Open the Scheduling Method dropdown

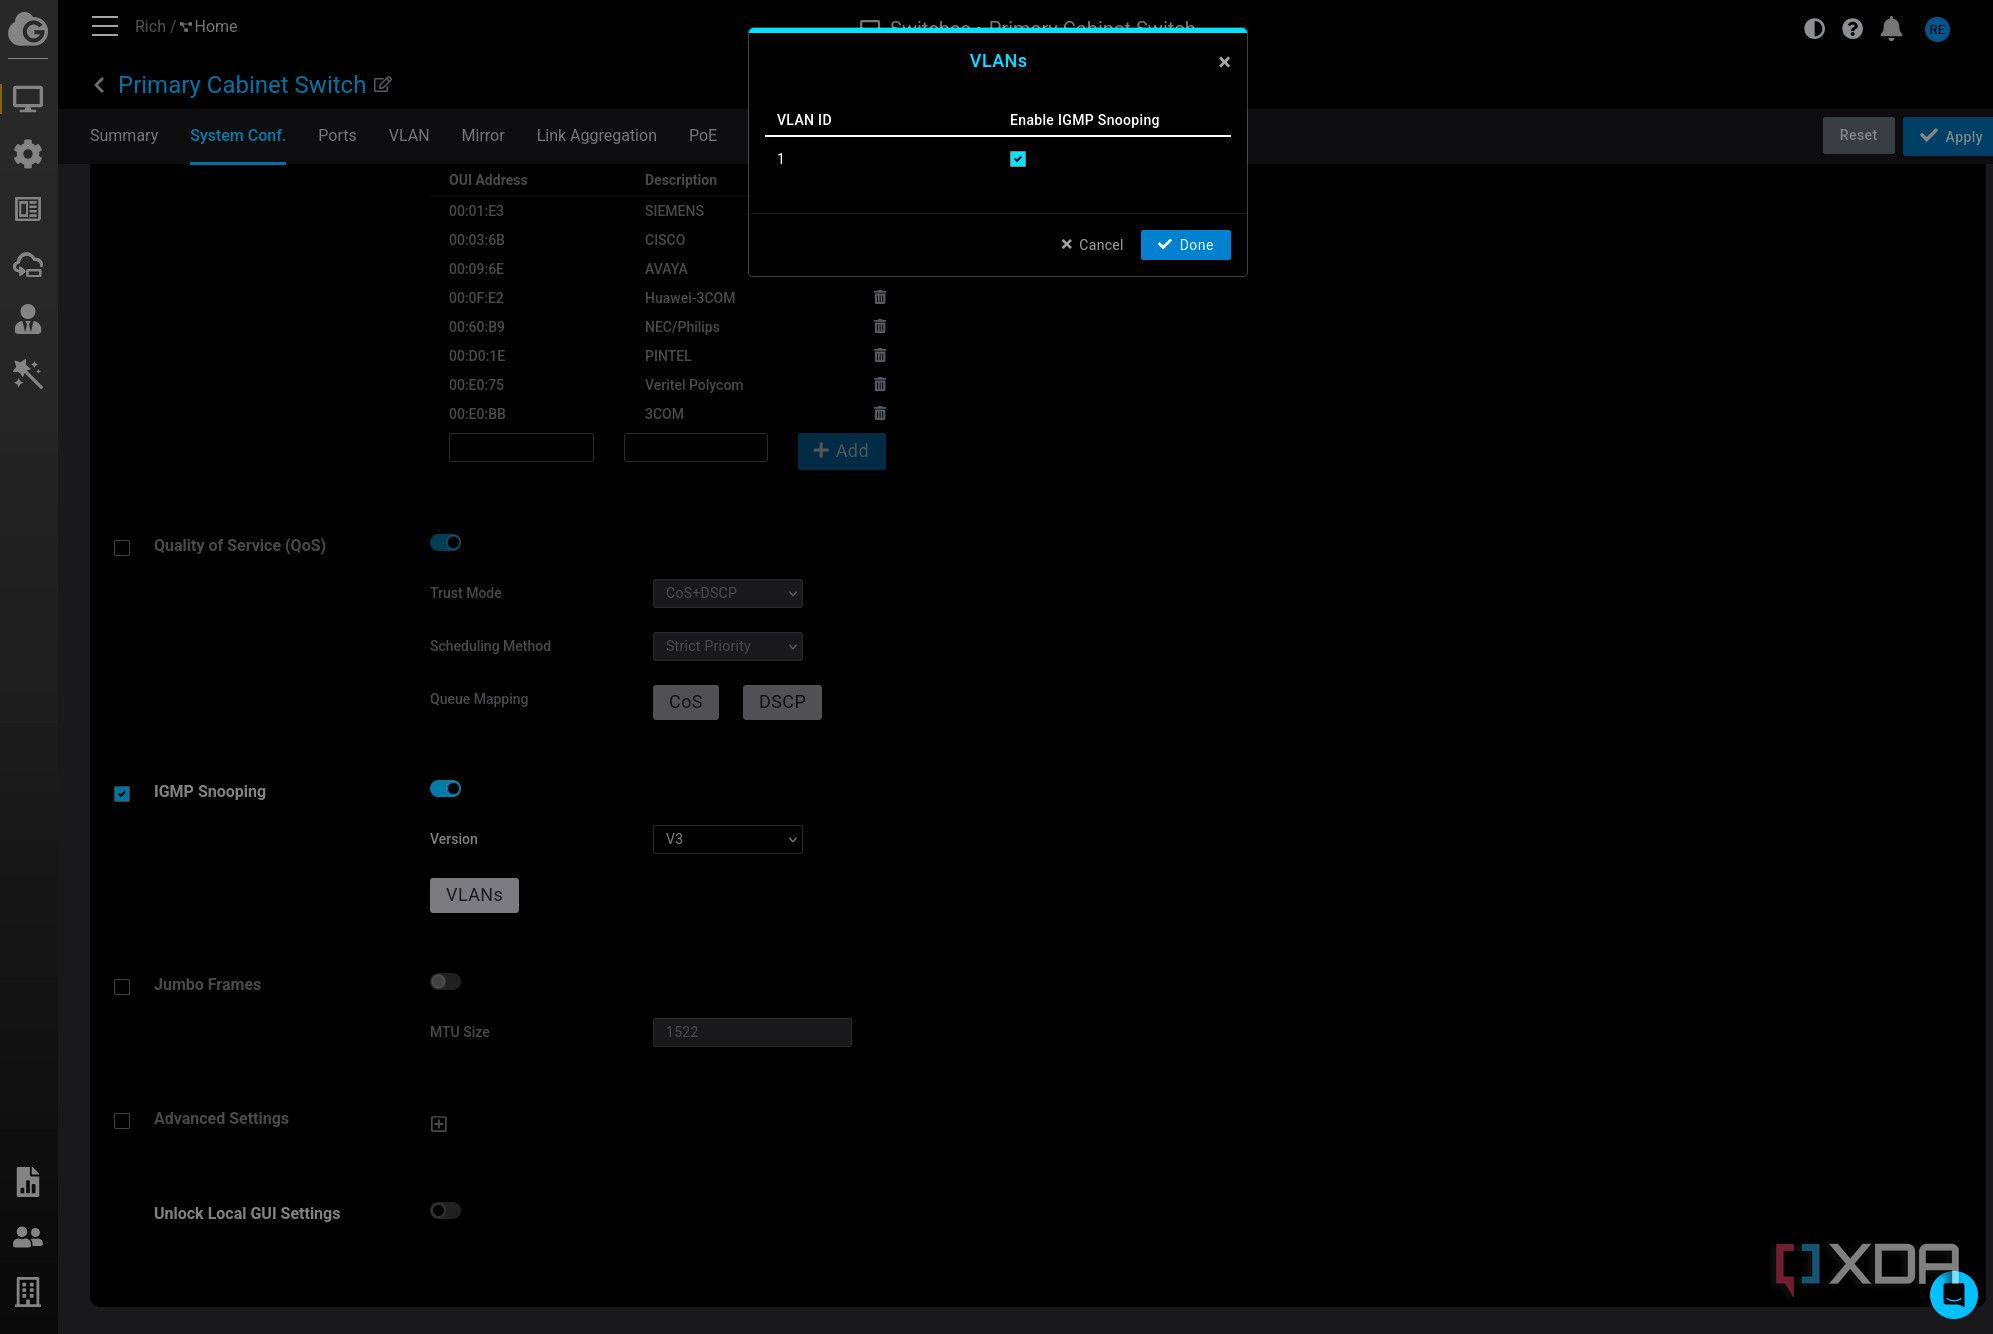coord(727,646)
